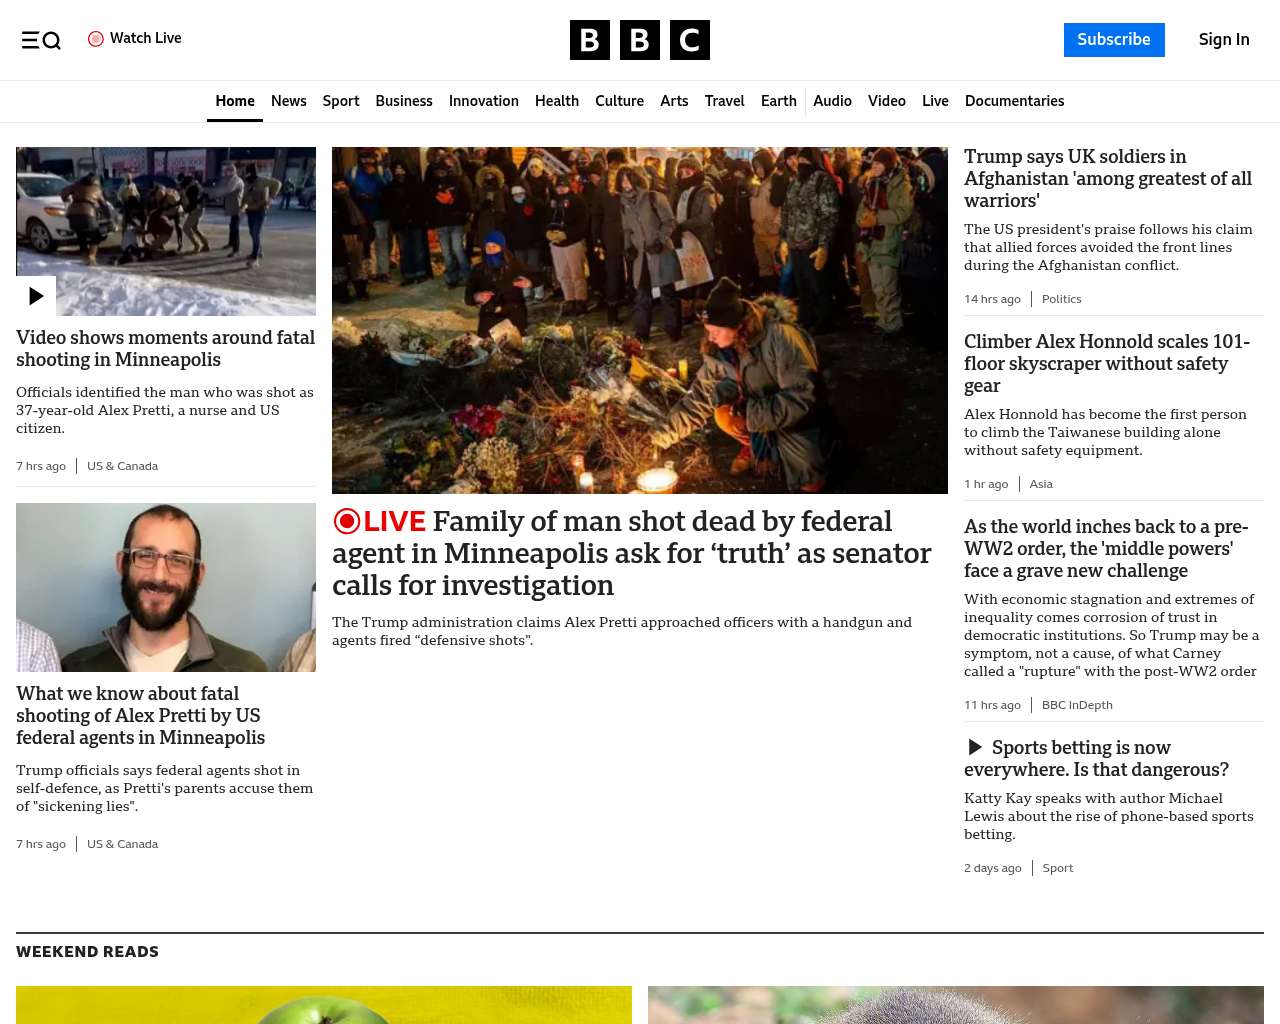Click summary 'Katty Kay speaks with author Michael Lewis'
The width and height of the screenshot is (1280, 1024).
(1108, 816)
